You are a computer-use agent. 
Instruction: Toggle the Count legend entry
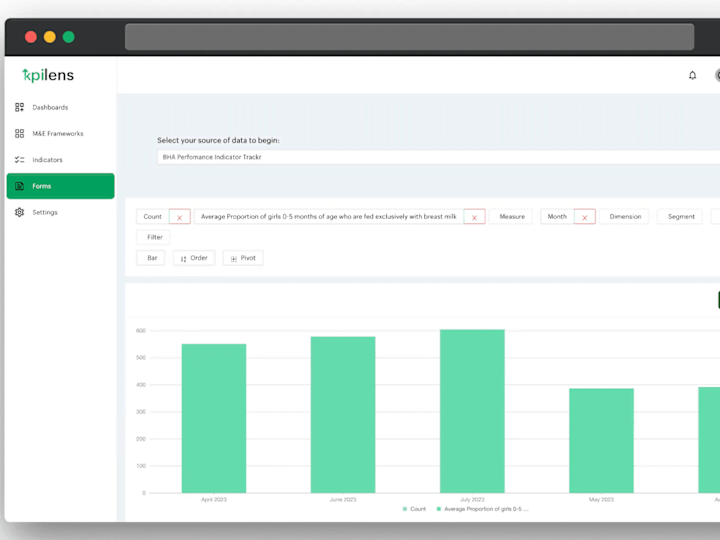pyautogui.click(x=414, y=509)
